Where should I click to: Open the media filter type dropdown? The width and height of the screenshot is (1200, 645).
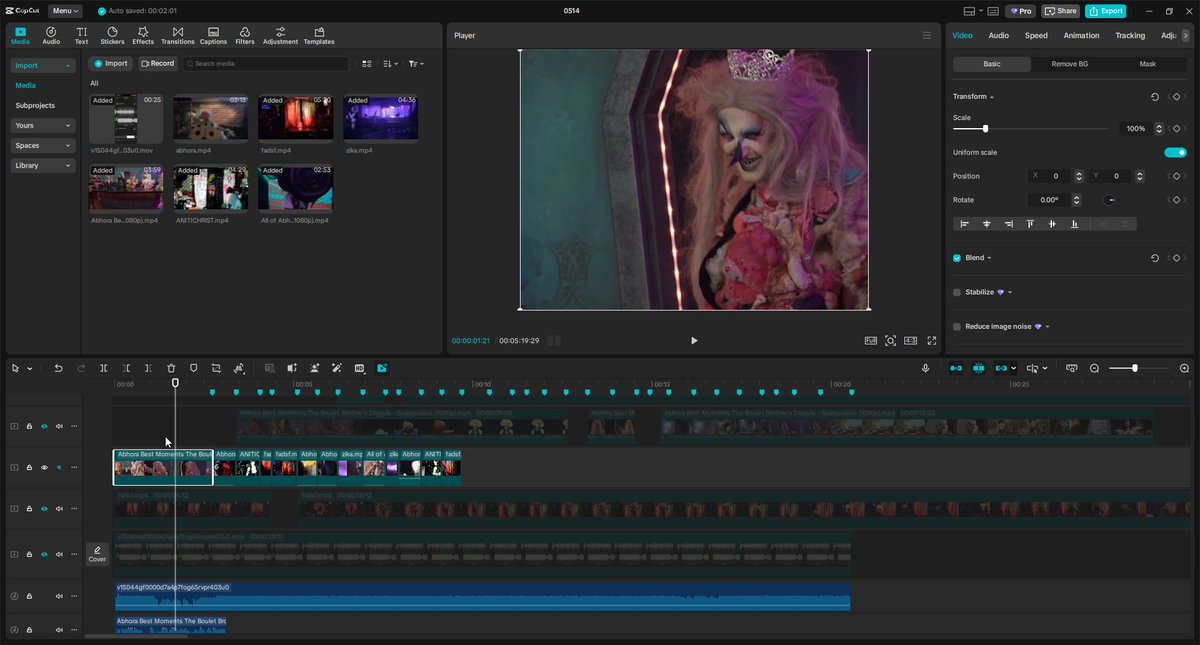(x=416, y=63)
